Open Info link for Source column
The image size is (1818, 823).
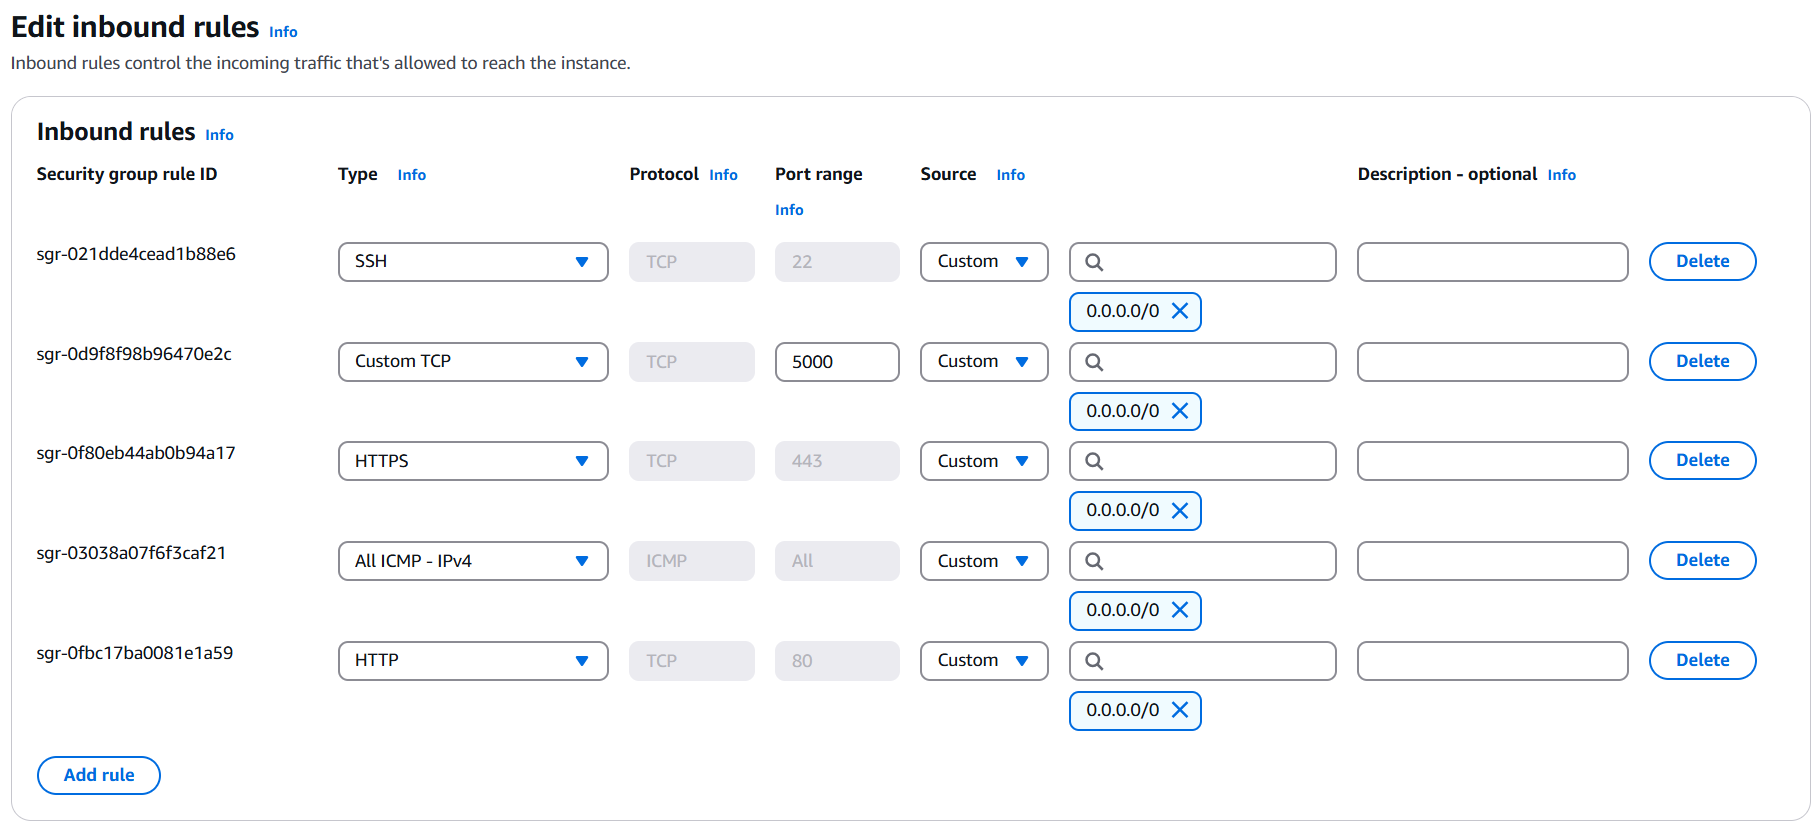pos(1010,175)
